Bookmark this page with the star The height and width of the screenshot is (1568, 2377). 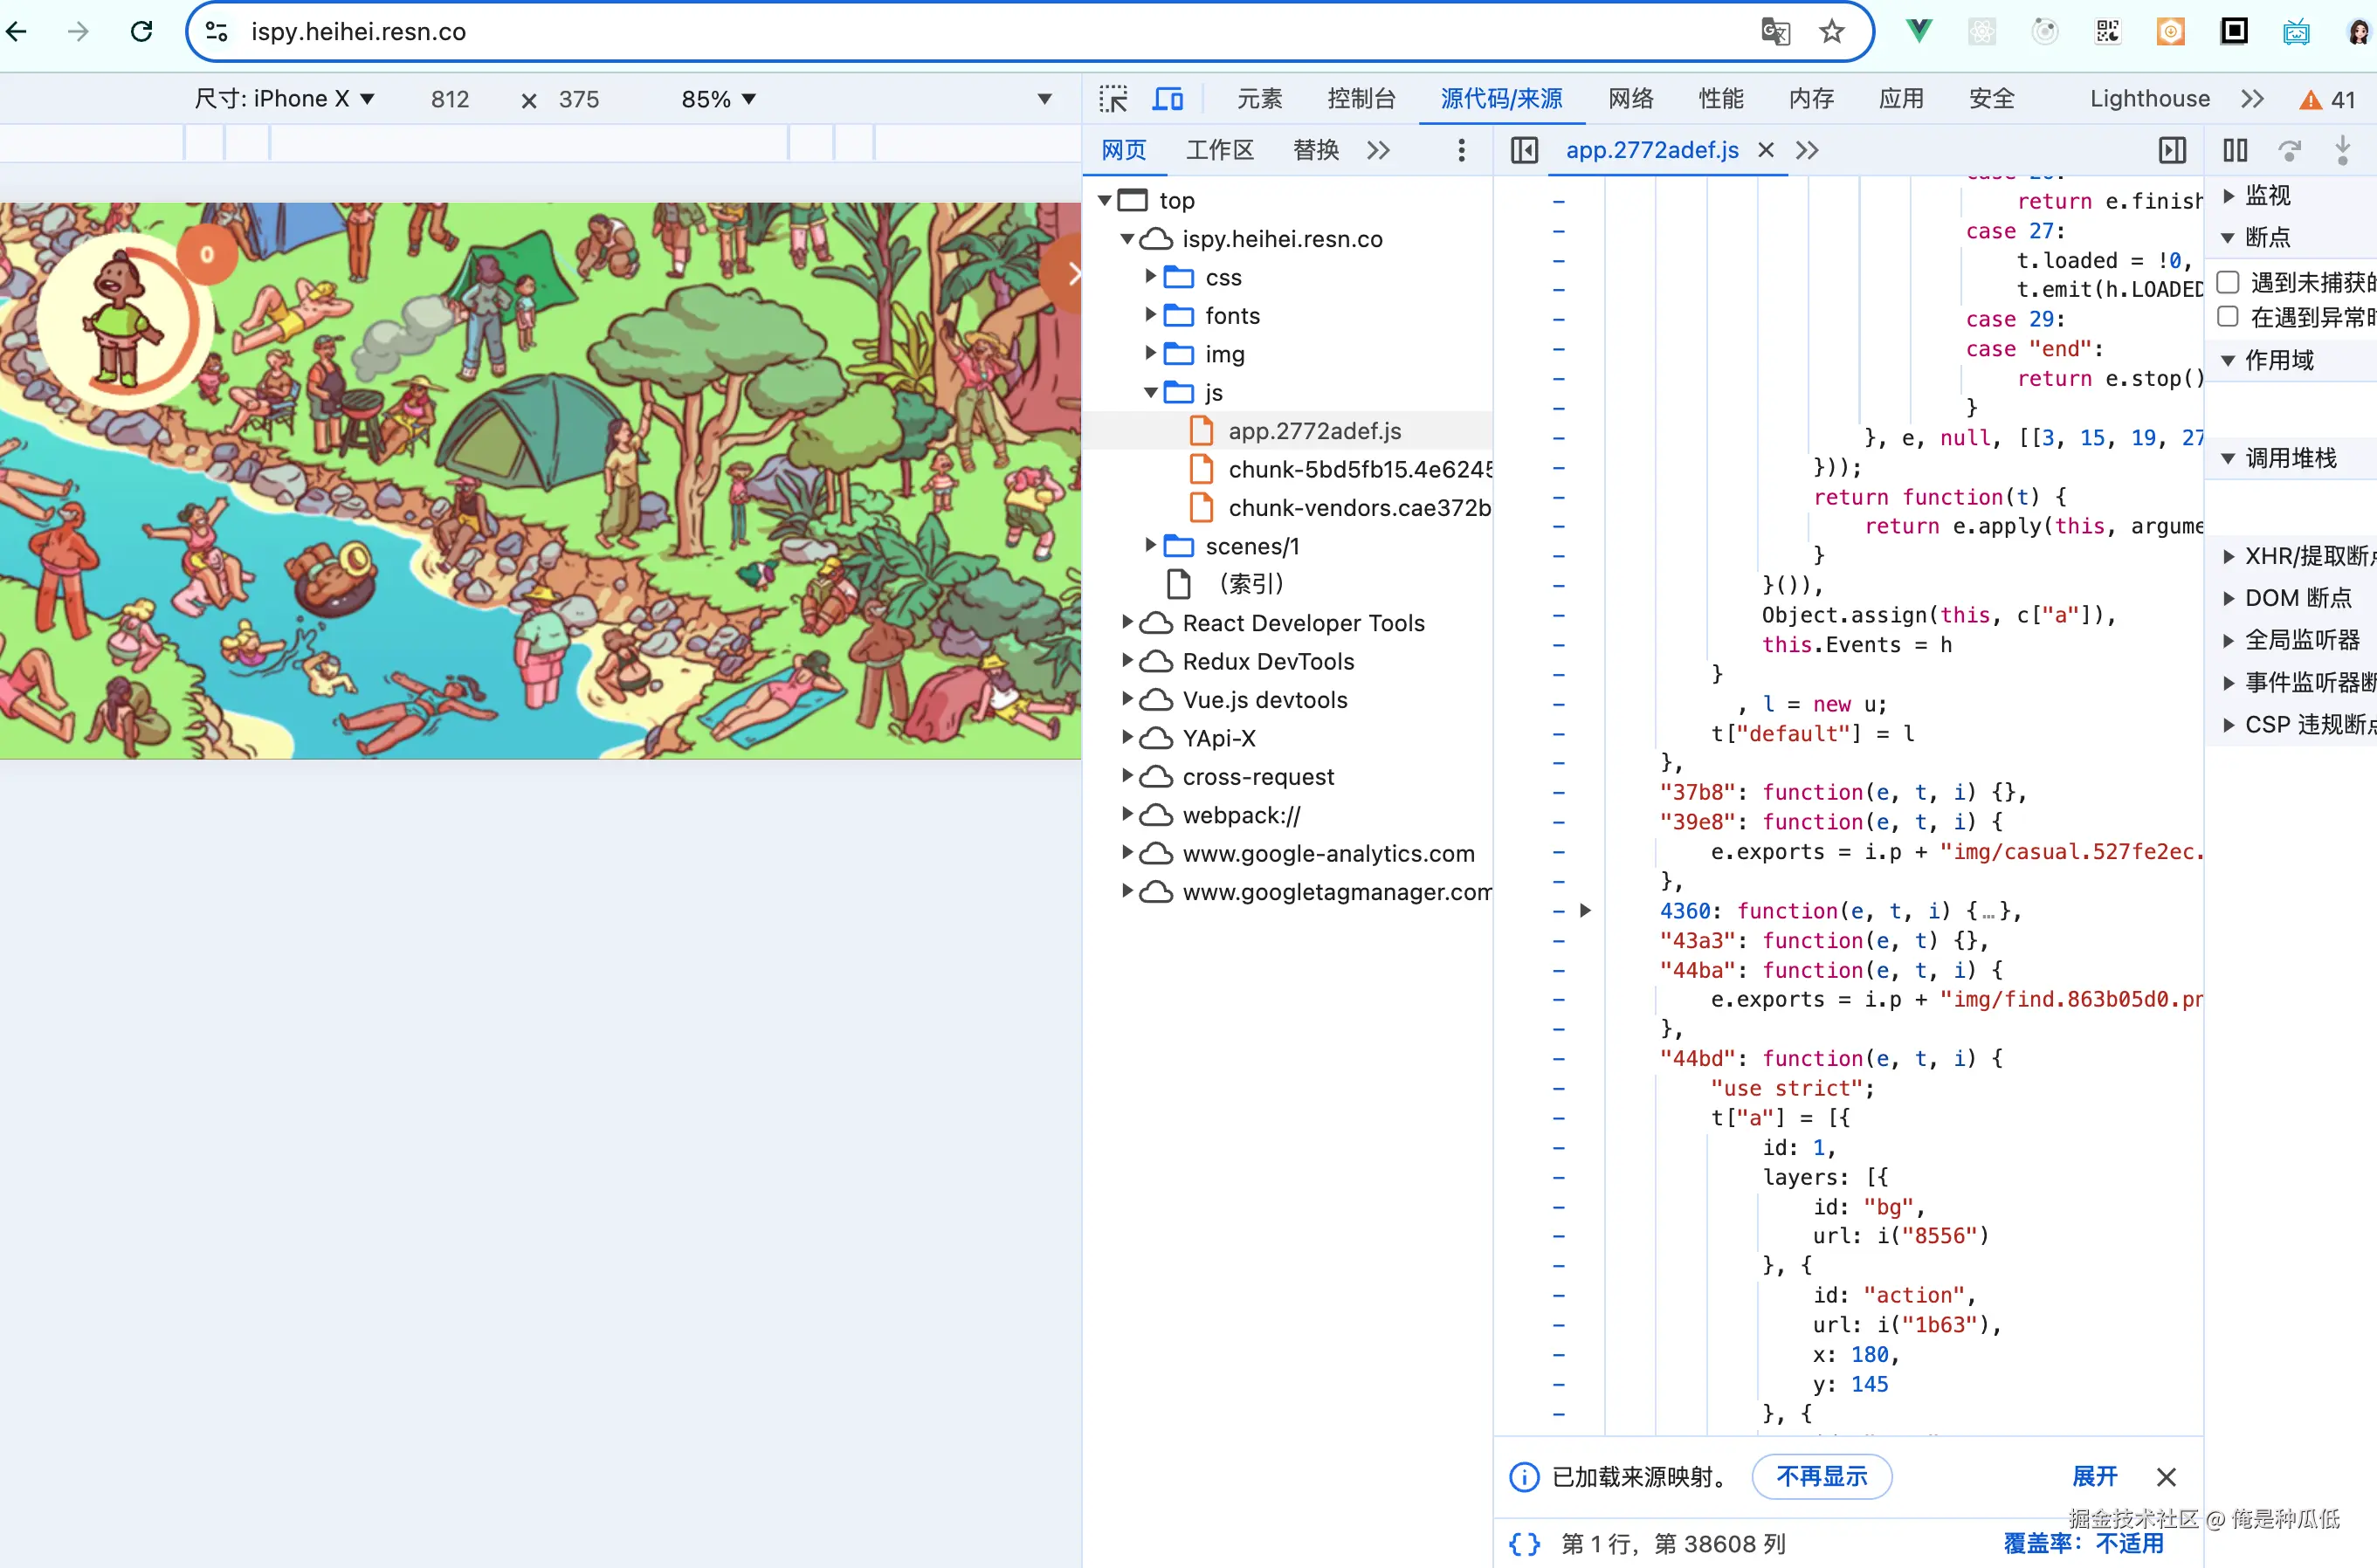[x=1831, y=31]
